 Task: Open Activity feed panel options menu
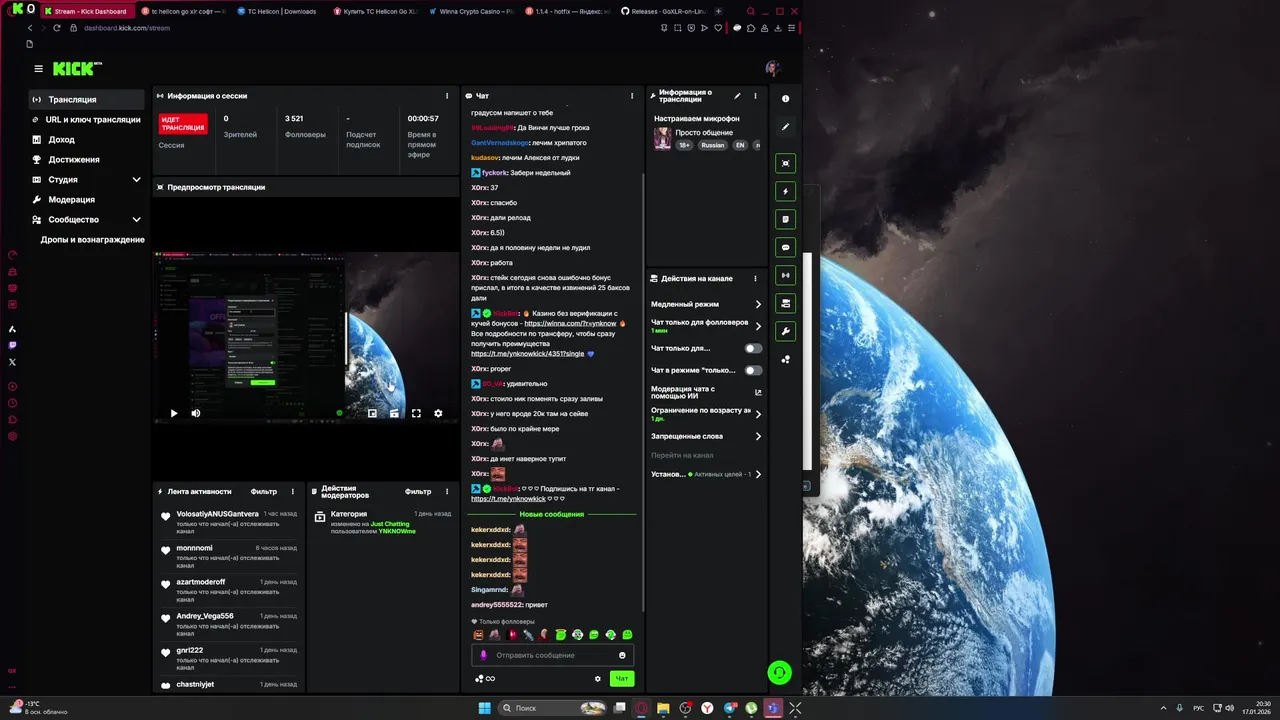click(x=293, y=492)
